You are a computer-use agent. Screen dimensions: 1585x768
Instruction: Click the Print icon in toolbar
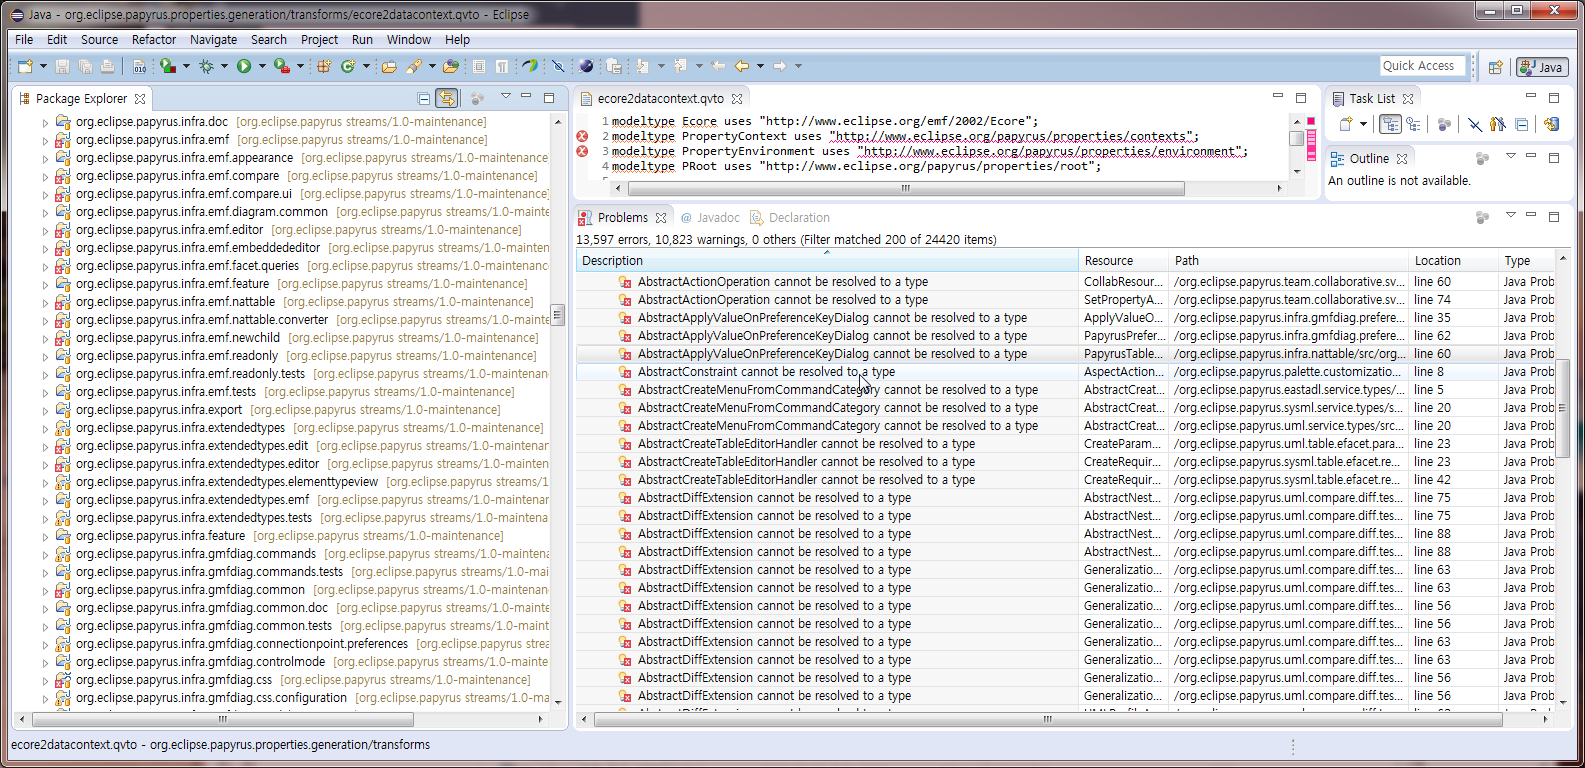click(x=107, y=66)
